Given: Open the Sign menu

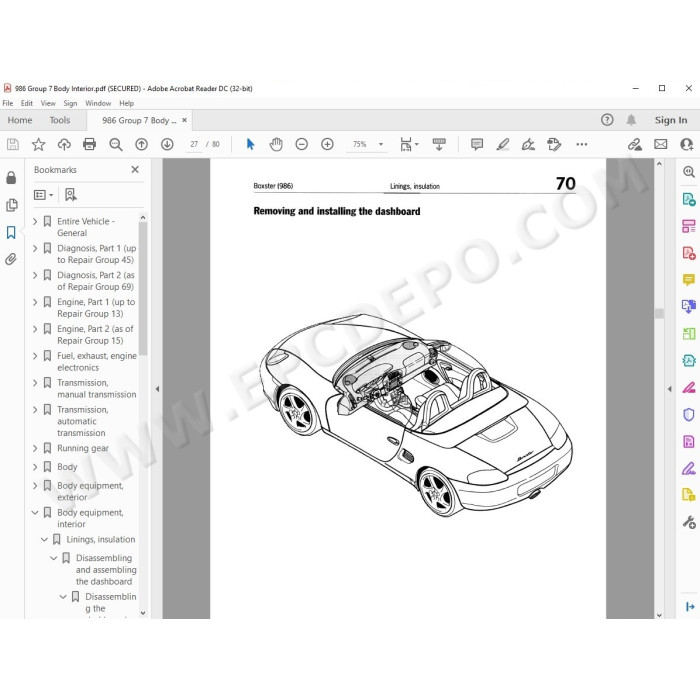Looking at the screenshot, I should coord(70,103).
